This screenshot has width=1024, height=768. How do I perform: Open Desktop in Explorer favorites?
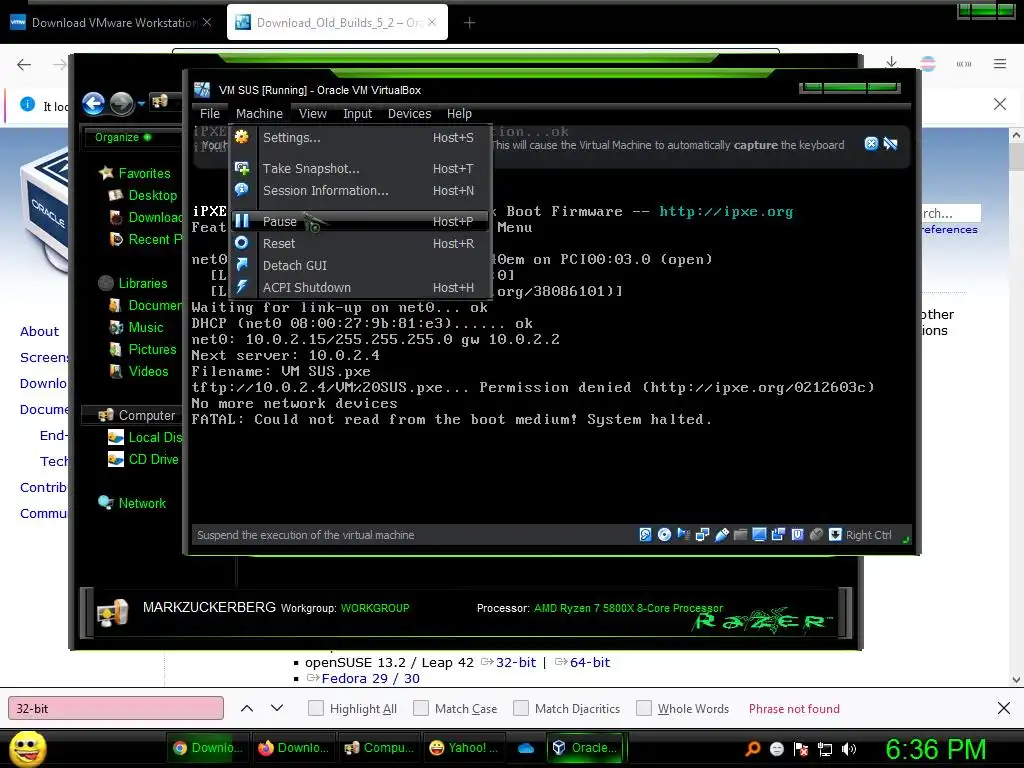[x=152, y=195]
